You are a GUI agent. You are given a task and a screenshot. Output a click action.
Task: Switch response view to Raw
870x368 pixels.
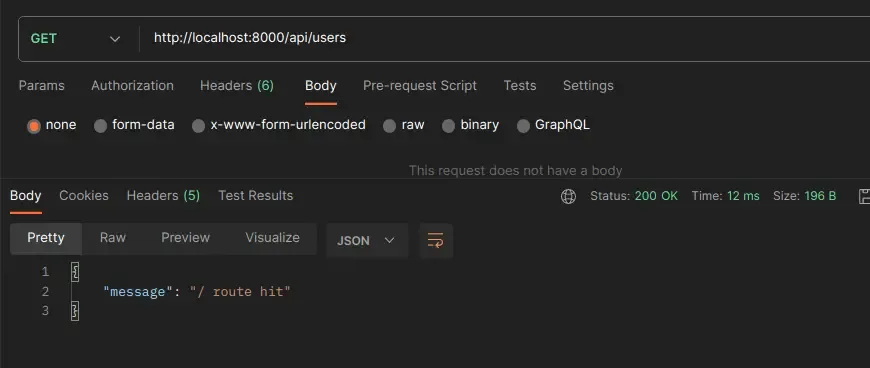(113, 238)
